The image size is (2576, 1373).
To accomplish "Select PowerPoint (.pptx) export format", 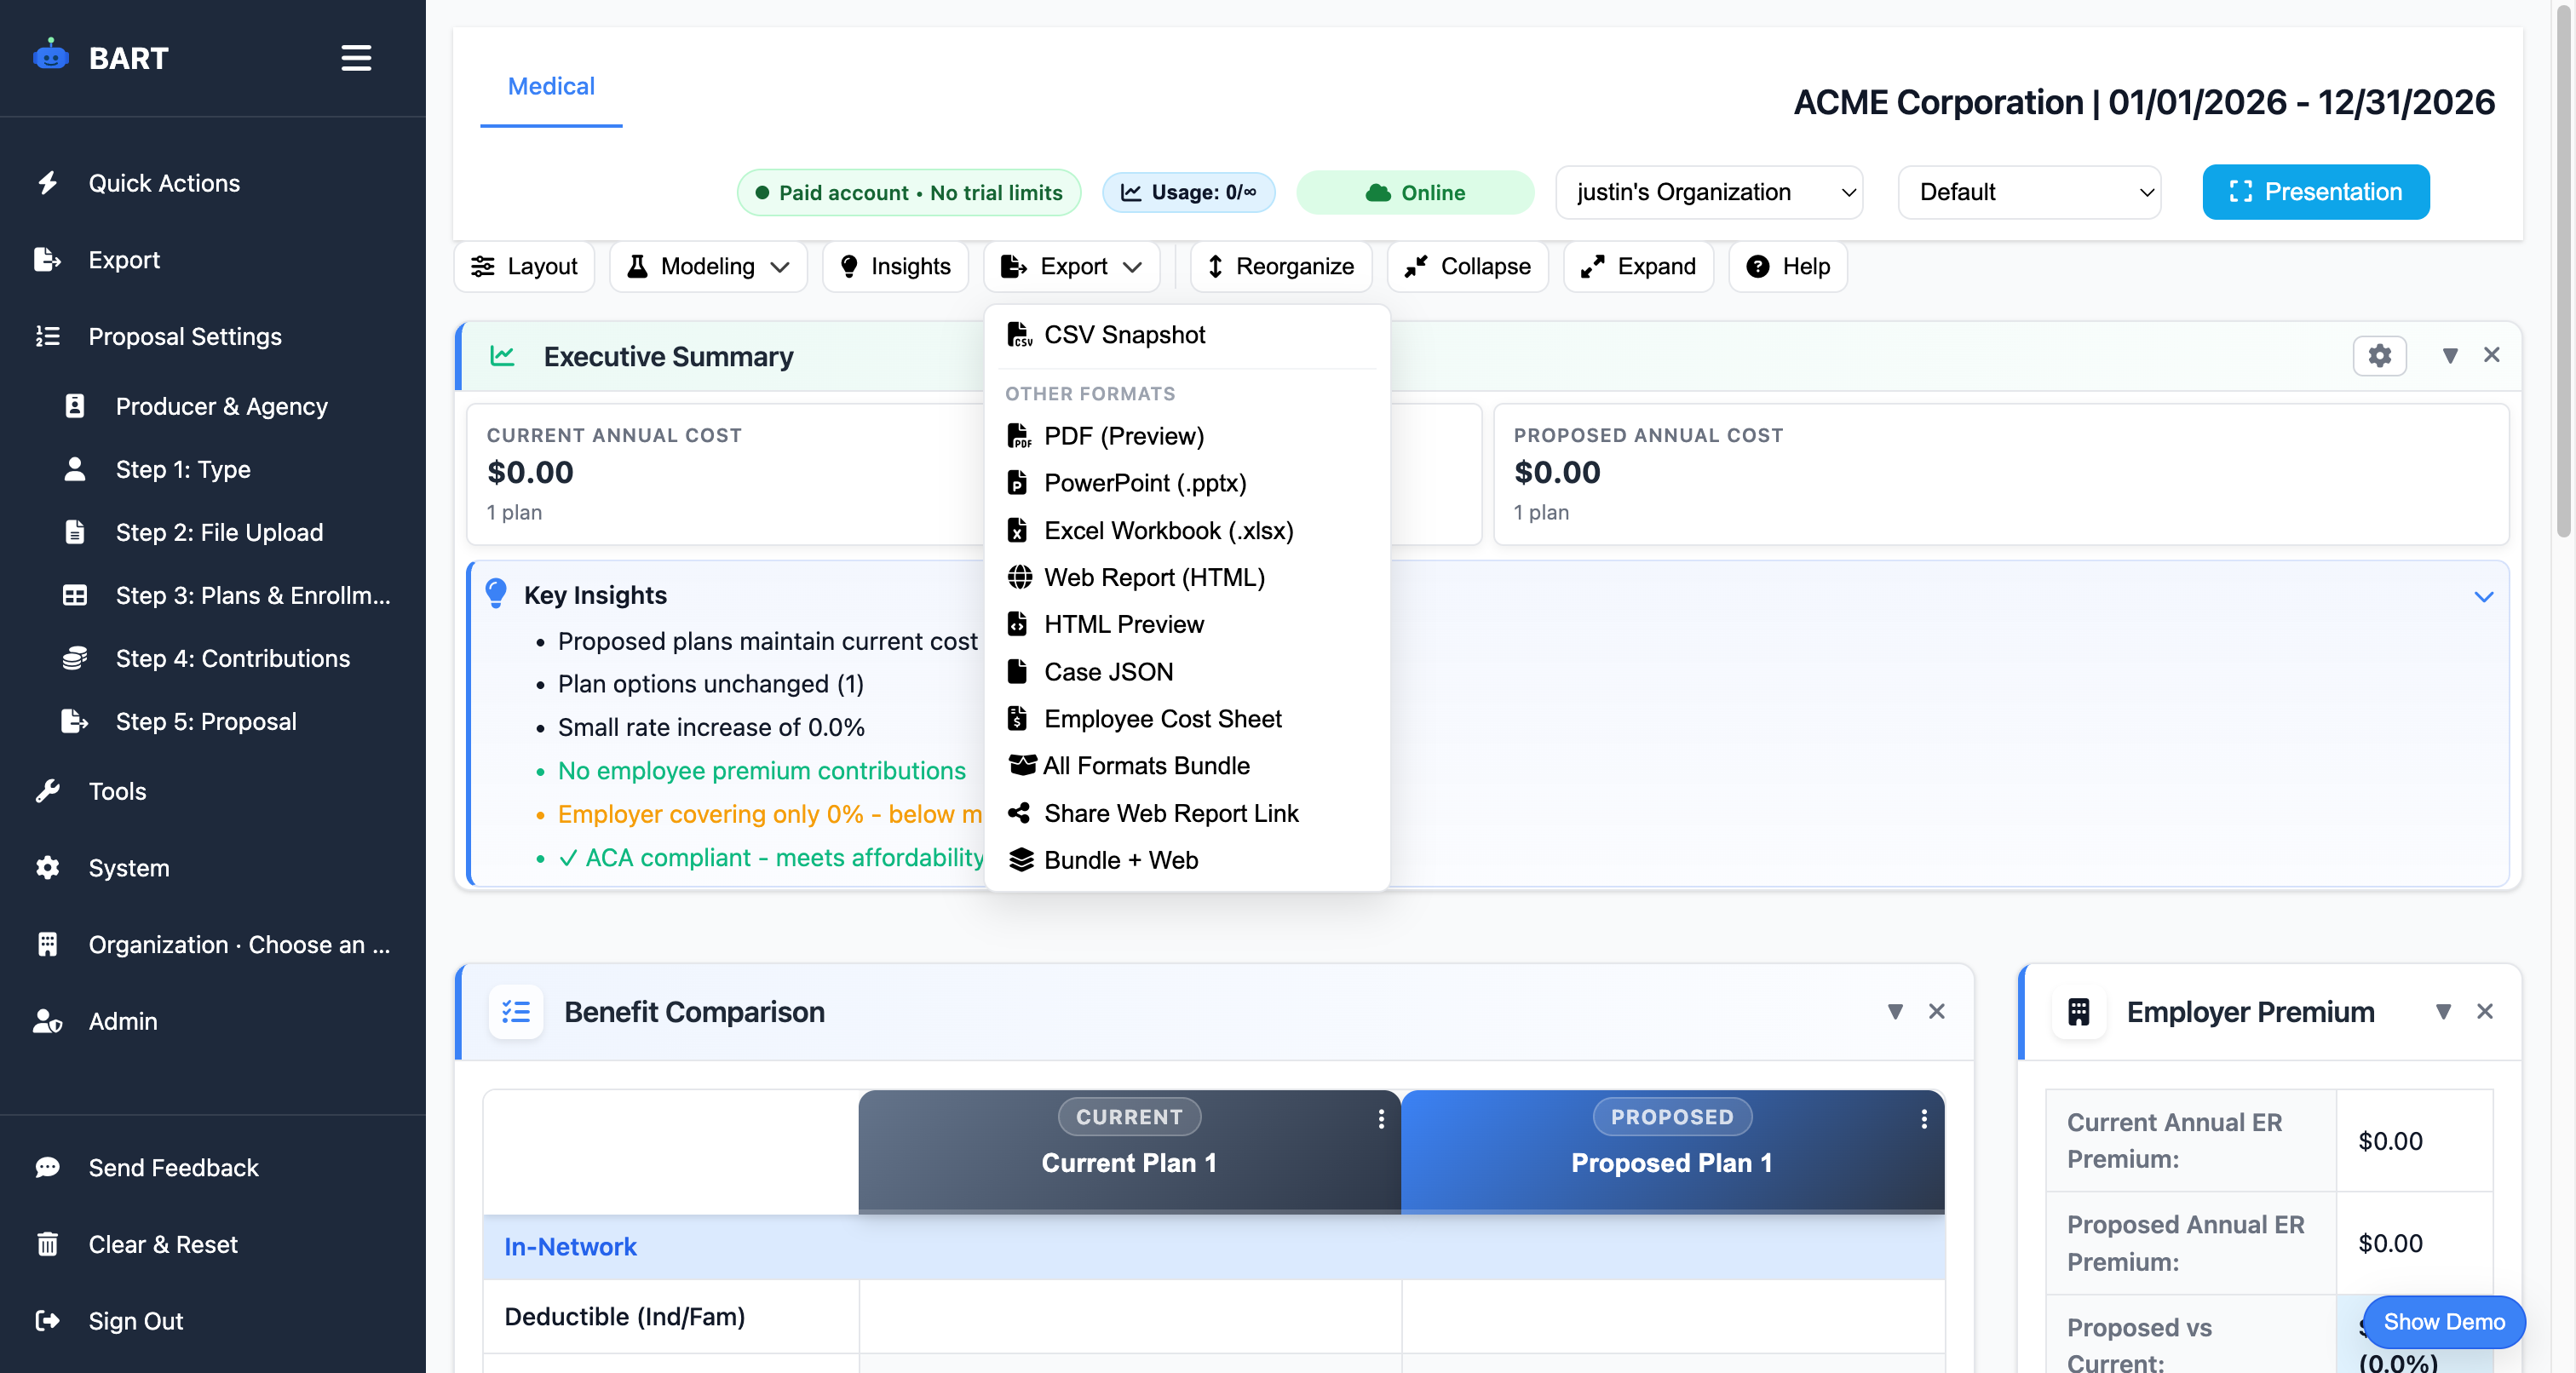I will click(1145, 483).
